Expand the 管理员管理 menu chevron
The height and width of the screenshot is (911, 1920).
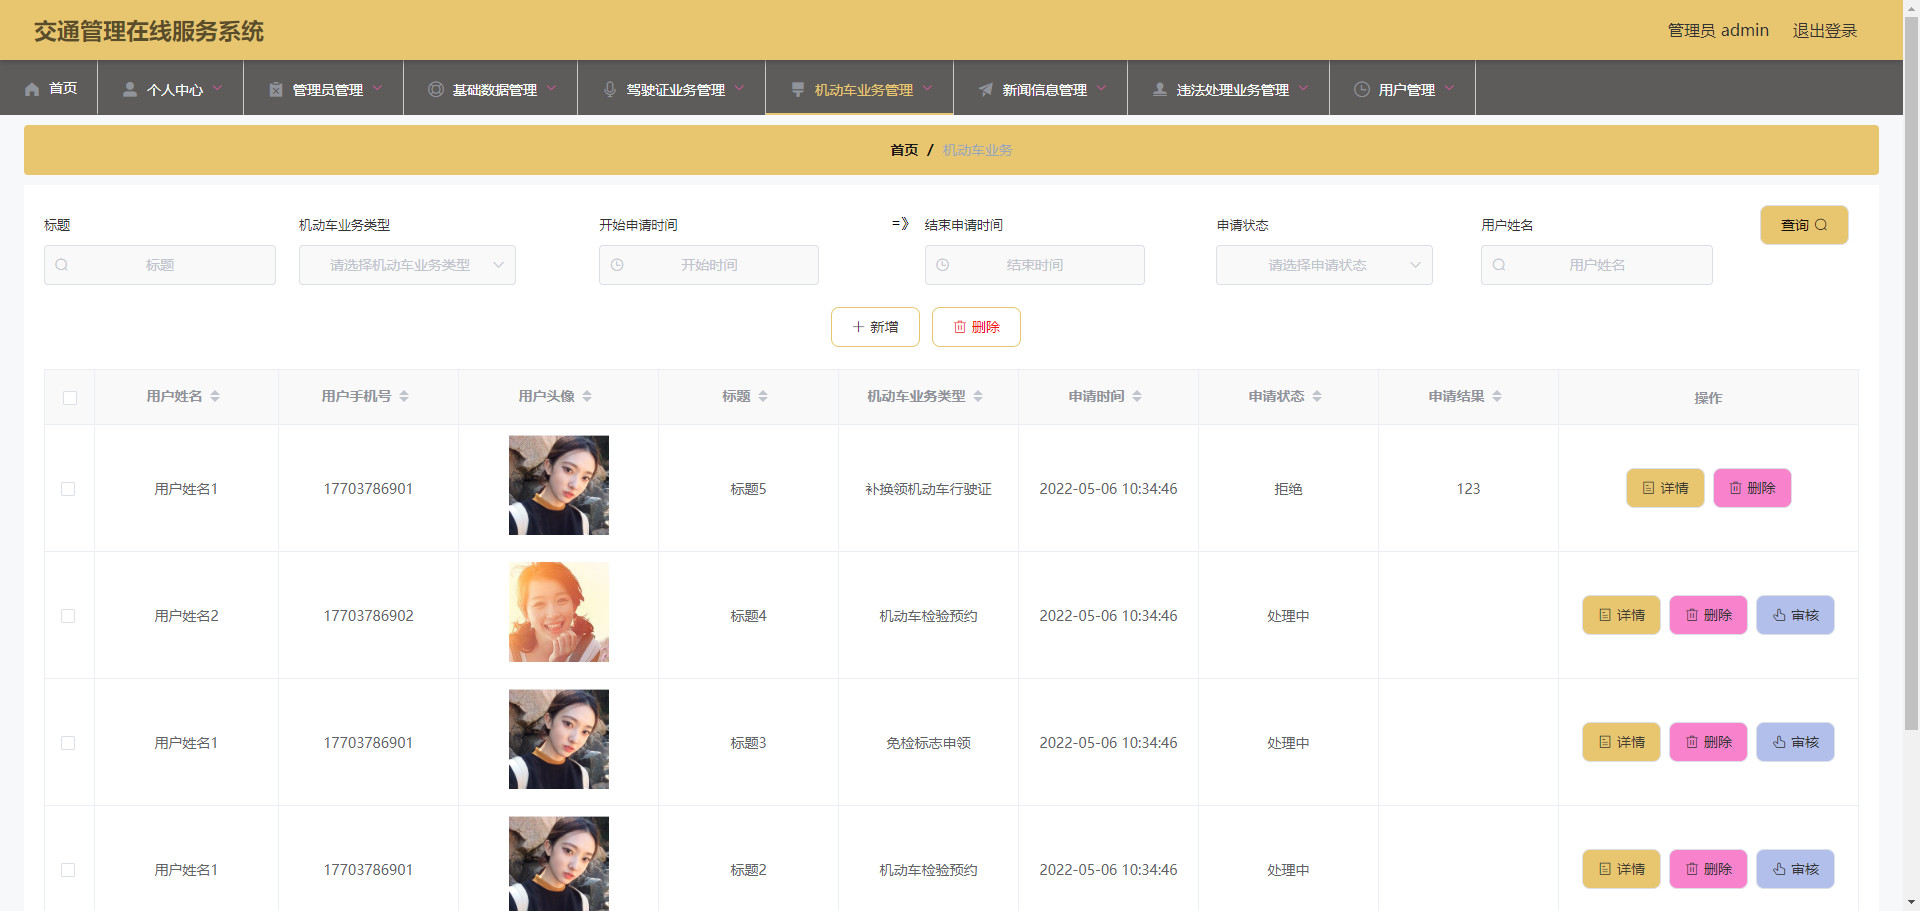pos(377,88)
